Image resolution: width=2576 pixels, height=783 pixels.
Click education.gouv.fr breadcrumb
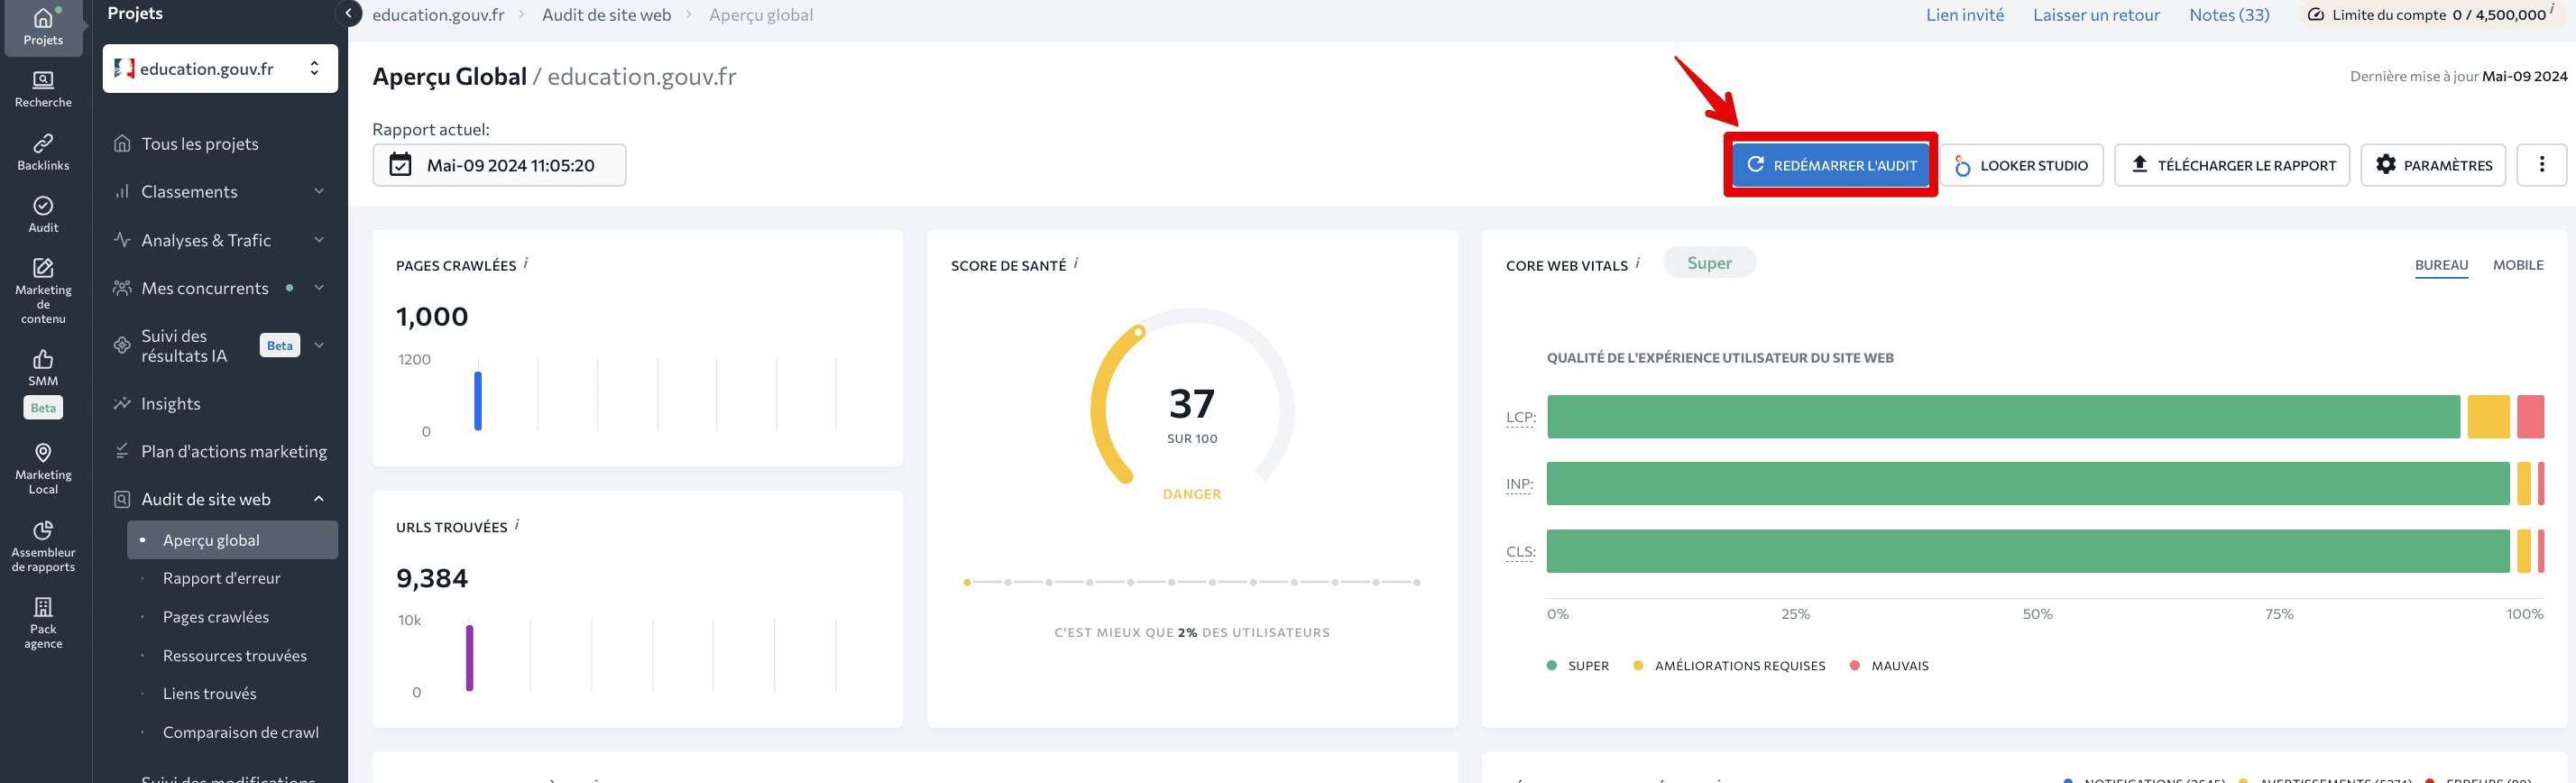[x=438, y=15]
